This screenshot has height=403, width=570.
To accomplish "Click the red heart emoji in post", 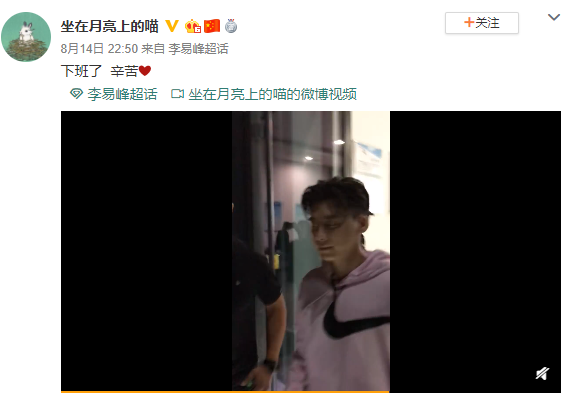I will 145,70.
